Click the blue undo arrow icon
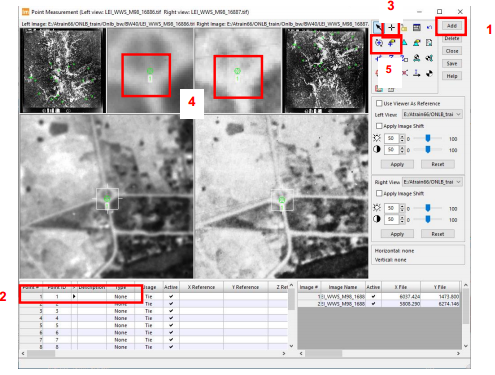The width and height of the screenshot is (495, 375). [x=429, y=28]
